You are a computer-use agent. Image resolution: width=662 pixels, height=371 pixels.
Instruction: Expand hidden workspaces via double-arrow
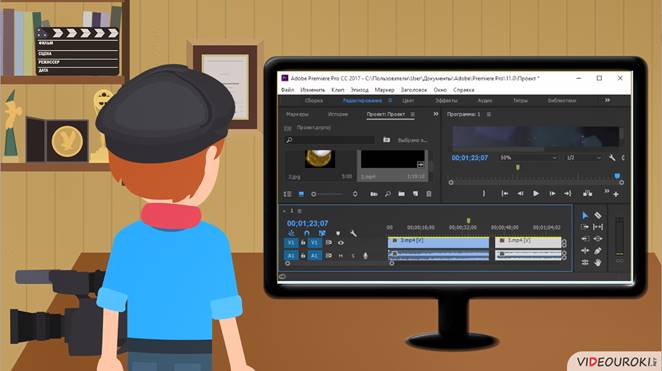pyautogui.click(x=607, y=100)
